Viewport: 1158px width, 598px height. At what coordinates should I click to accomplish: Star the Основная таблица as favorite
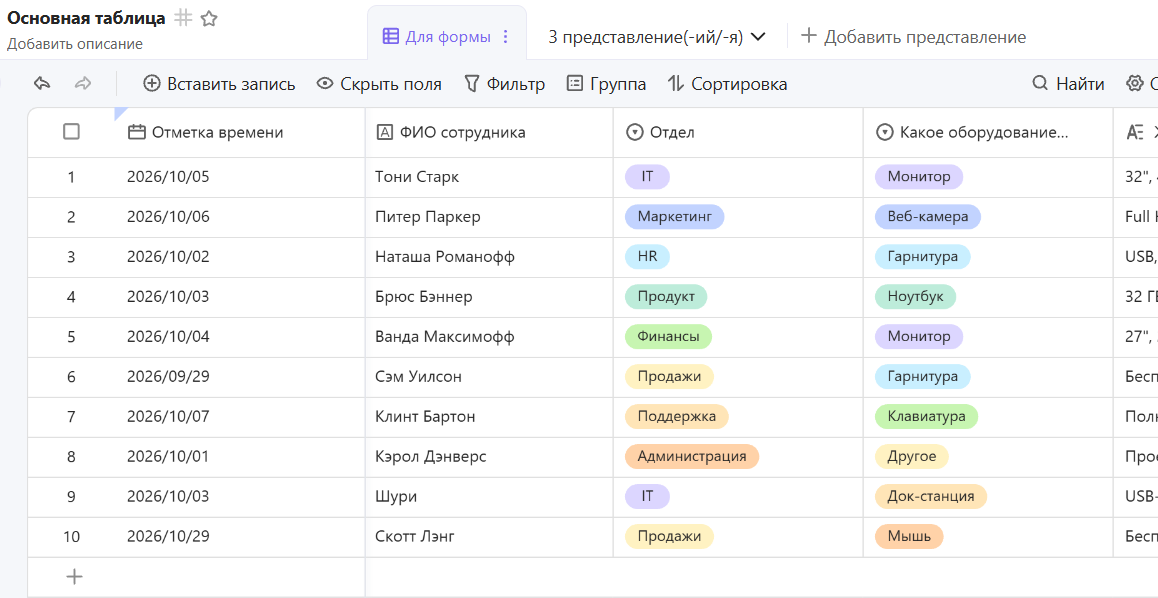click(x=209, y=18)
